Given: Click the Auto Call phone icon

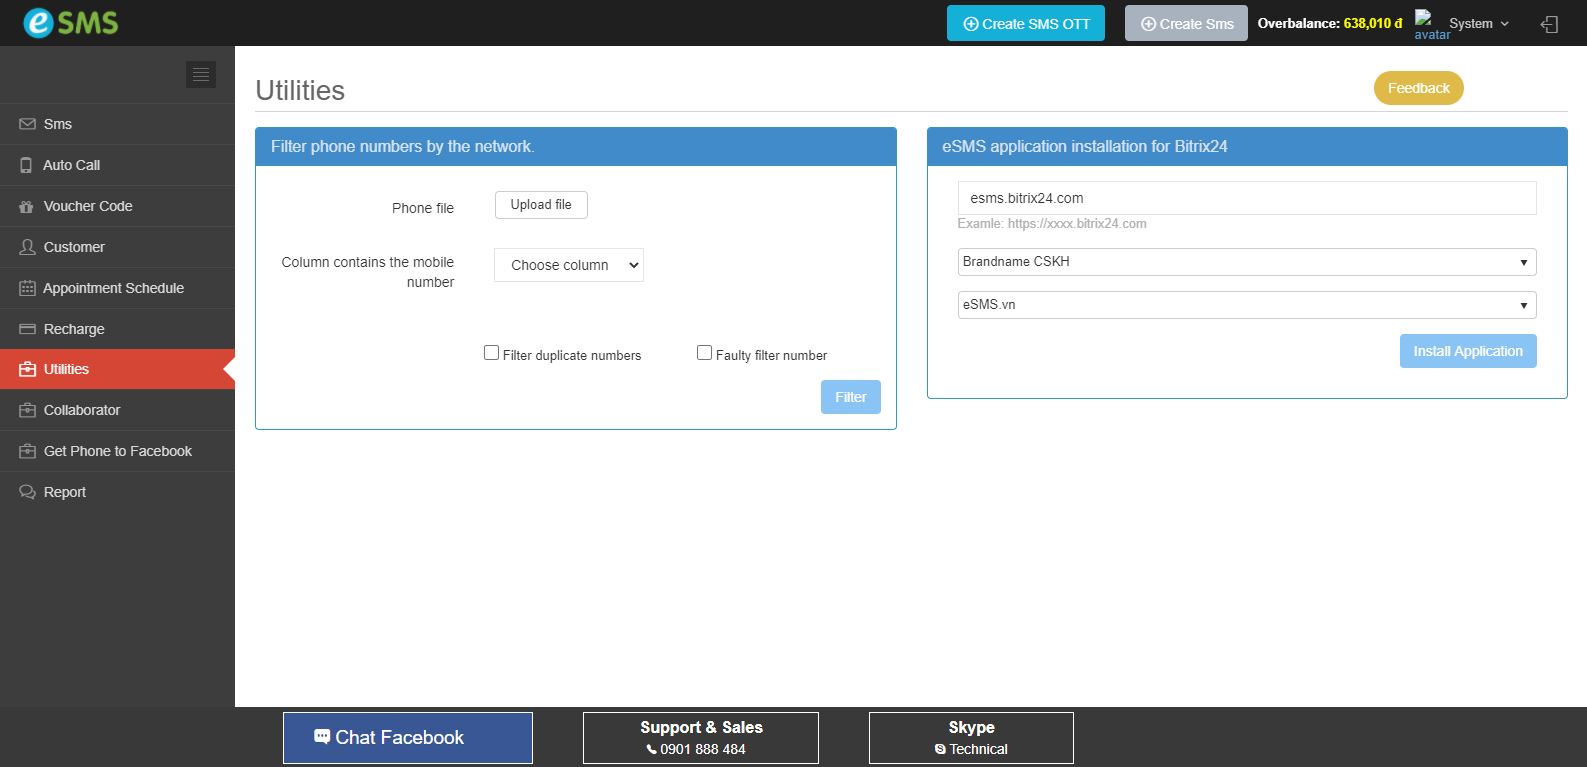Looking at the screenshot, I should click(27, 165).
